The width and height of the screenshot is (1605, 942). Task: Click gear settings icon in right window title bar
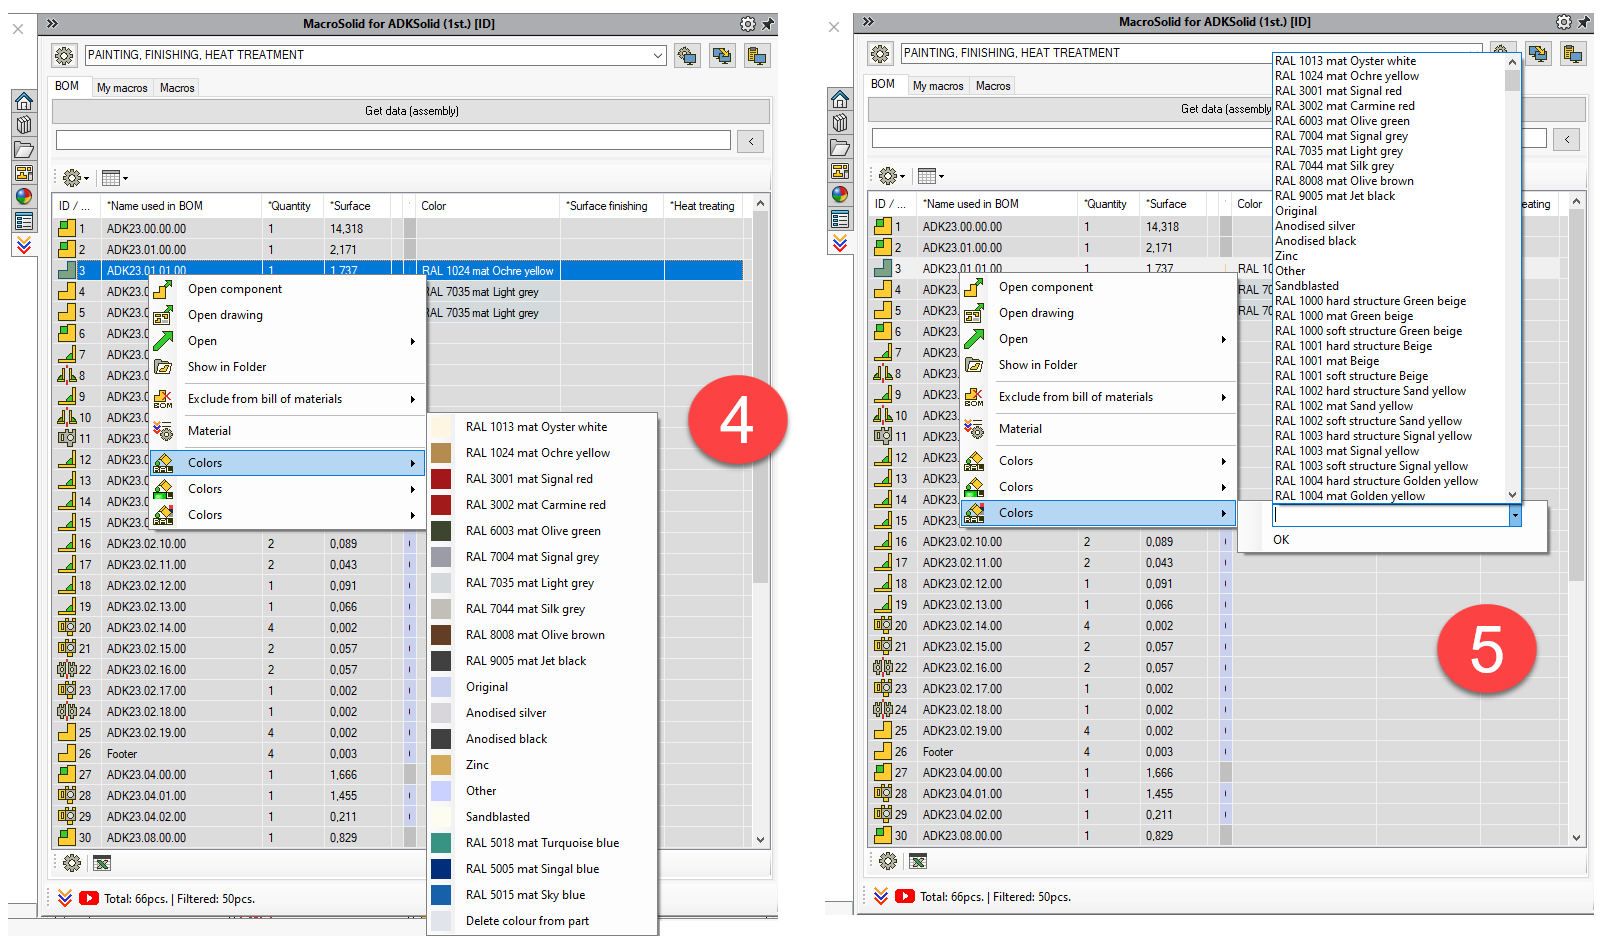(x=1563, y=22)
